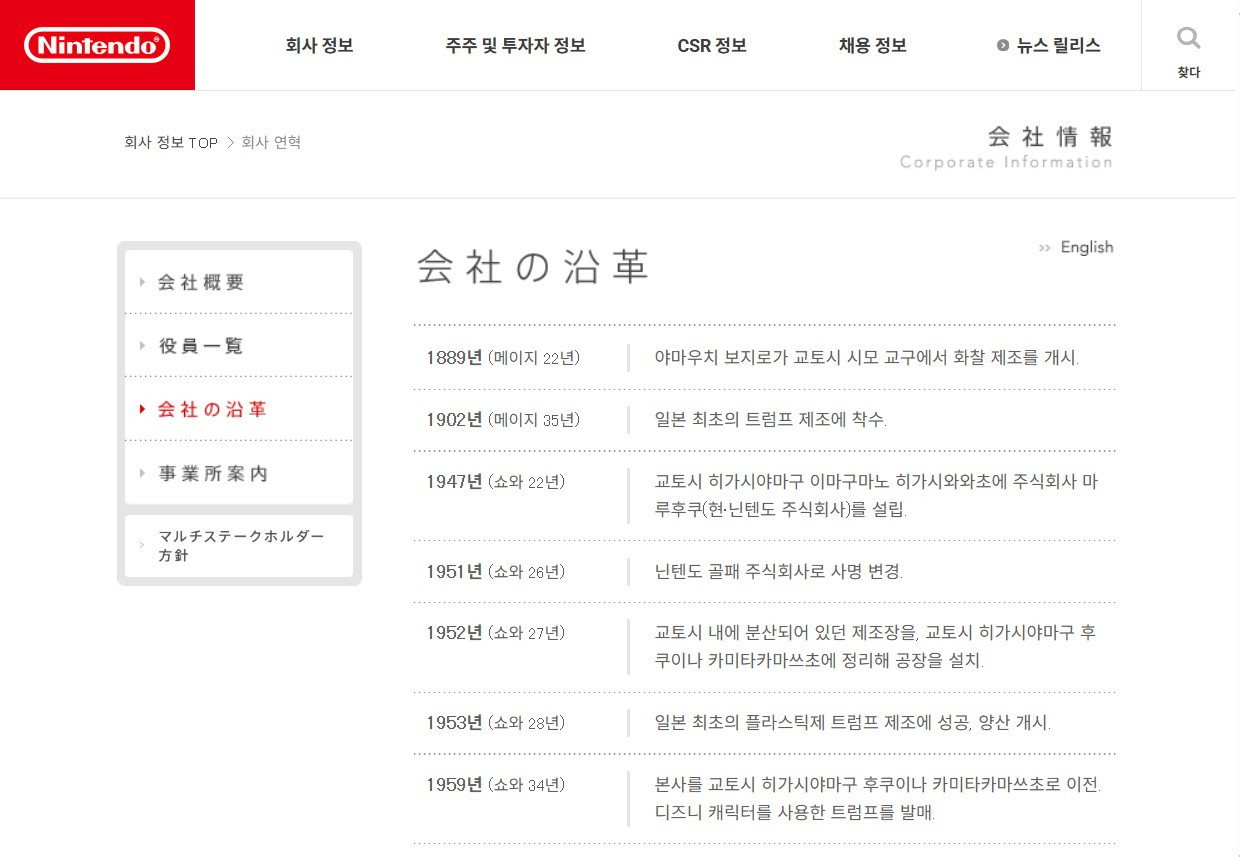Click the breadcrumb separator arrow after 회사 정보 TOP
1240x857 pixels.
(x=229, y=142)
